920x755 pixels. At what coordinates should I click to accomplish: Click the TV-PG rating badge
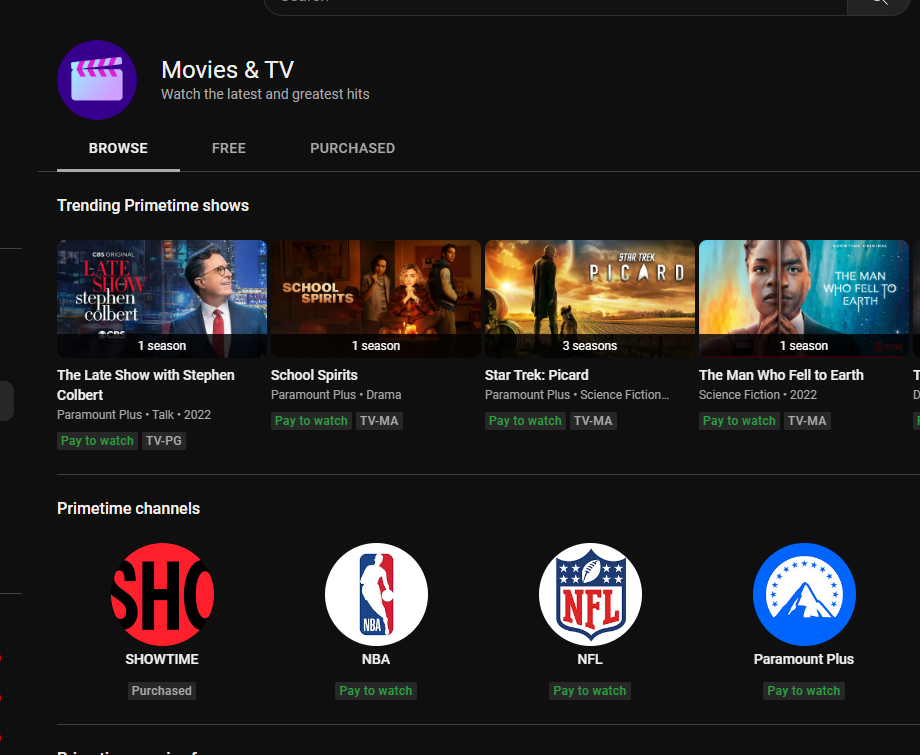click(164, 441)
